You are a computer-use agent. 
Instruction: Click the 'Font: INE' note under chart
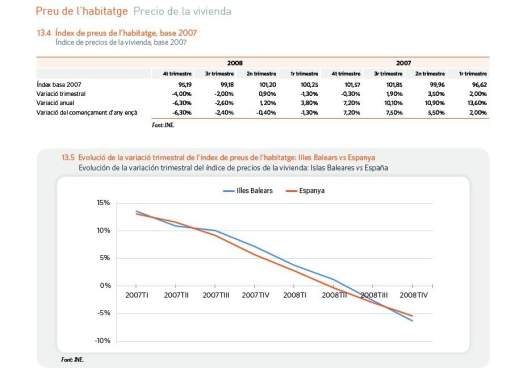[72, 360]
